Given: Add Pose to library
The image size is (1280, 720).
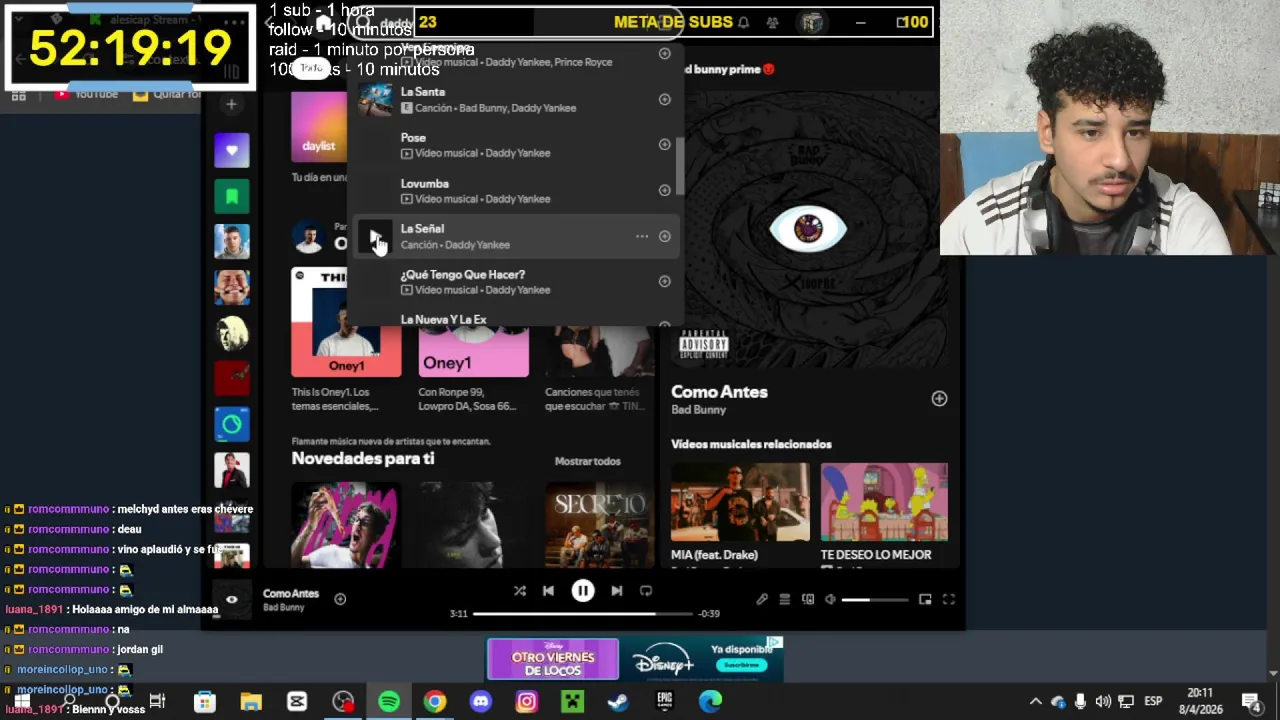Looking at the screenshot, I should (x=664, y=144).
